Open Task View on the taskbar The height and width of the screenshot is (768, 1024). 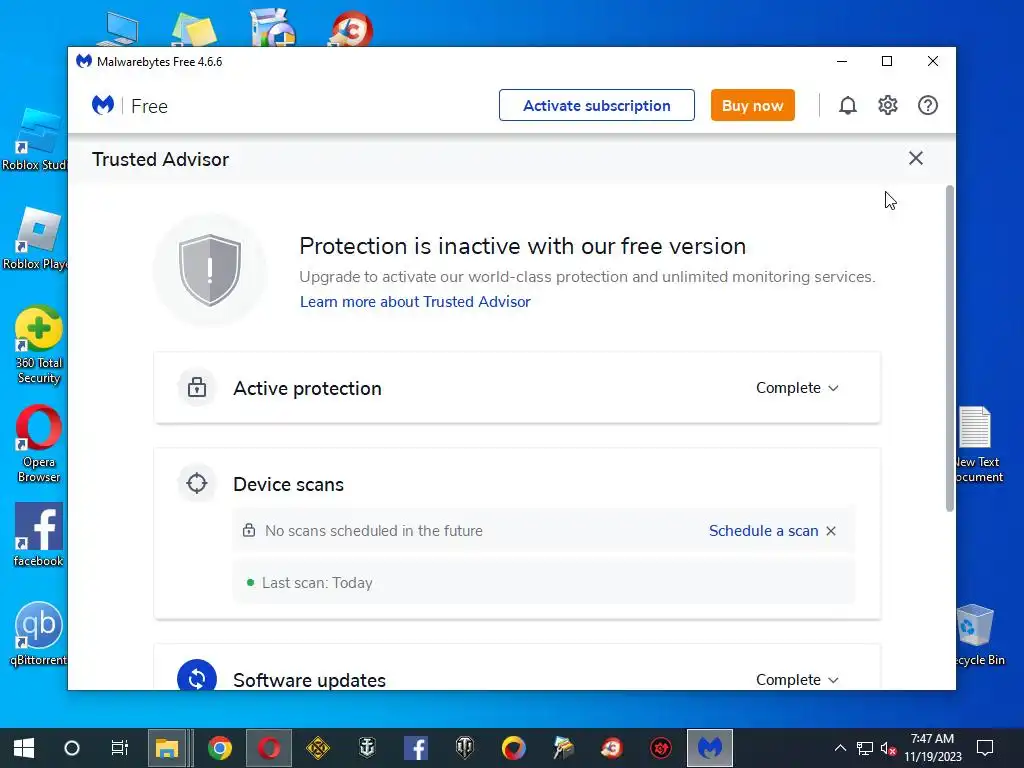pyautogui.click(x=120, y=748)
